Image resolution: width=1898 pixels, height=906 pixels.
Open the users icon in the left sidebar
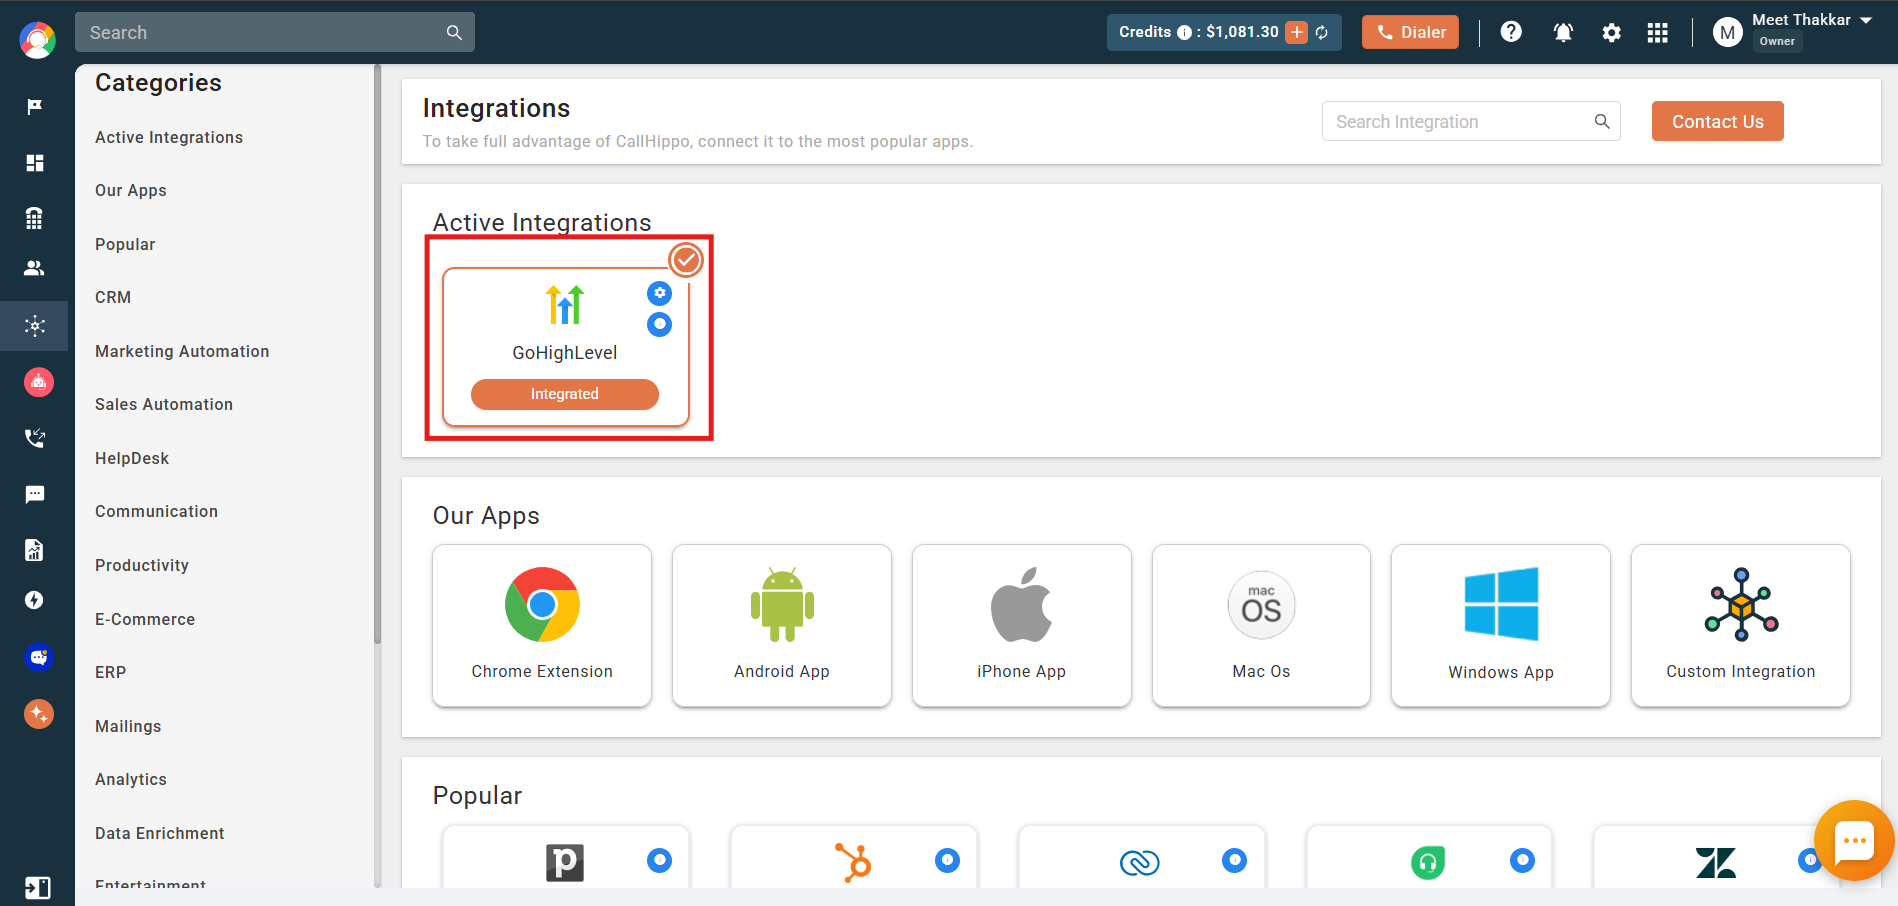[35, 268]
